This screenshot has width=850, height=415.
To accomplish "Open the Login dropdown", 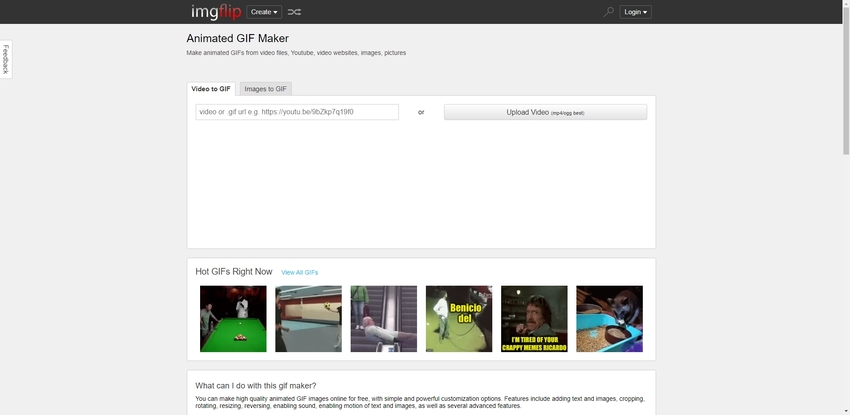I will [635, 12].
